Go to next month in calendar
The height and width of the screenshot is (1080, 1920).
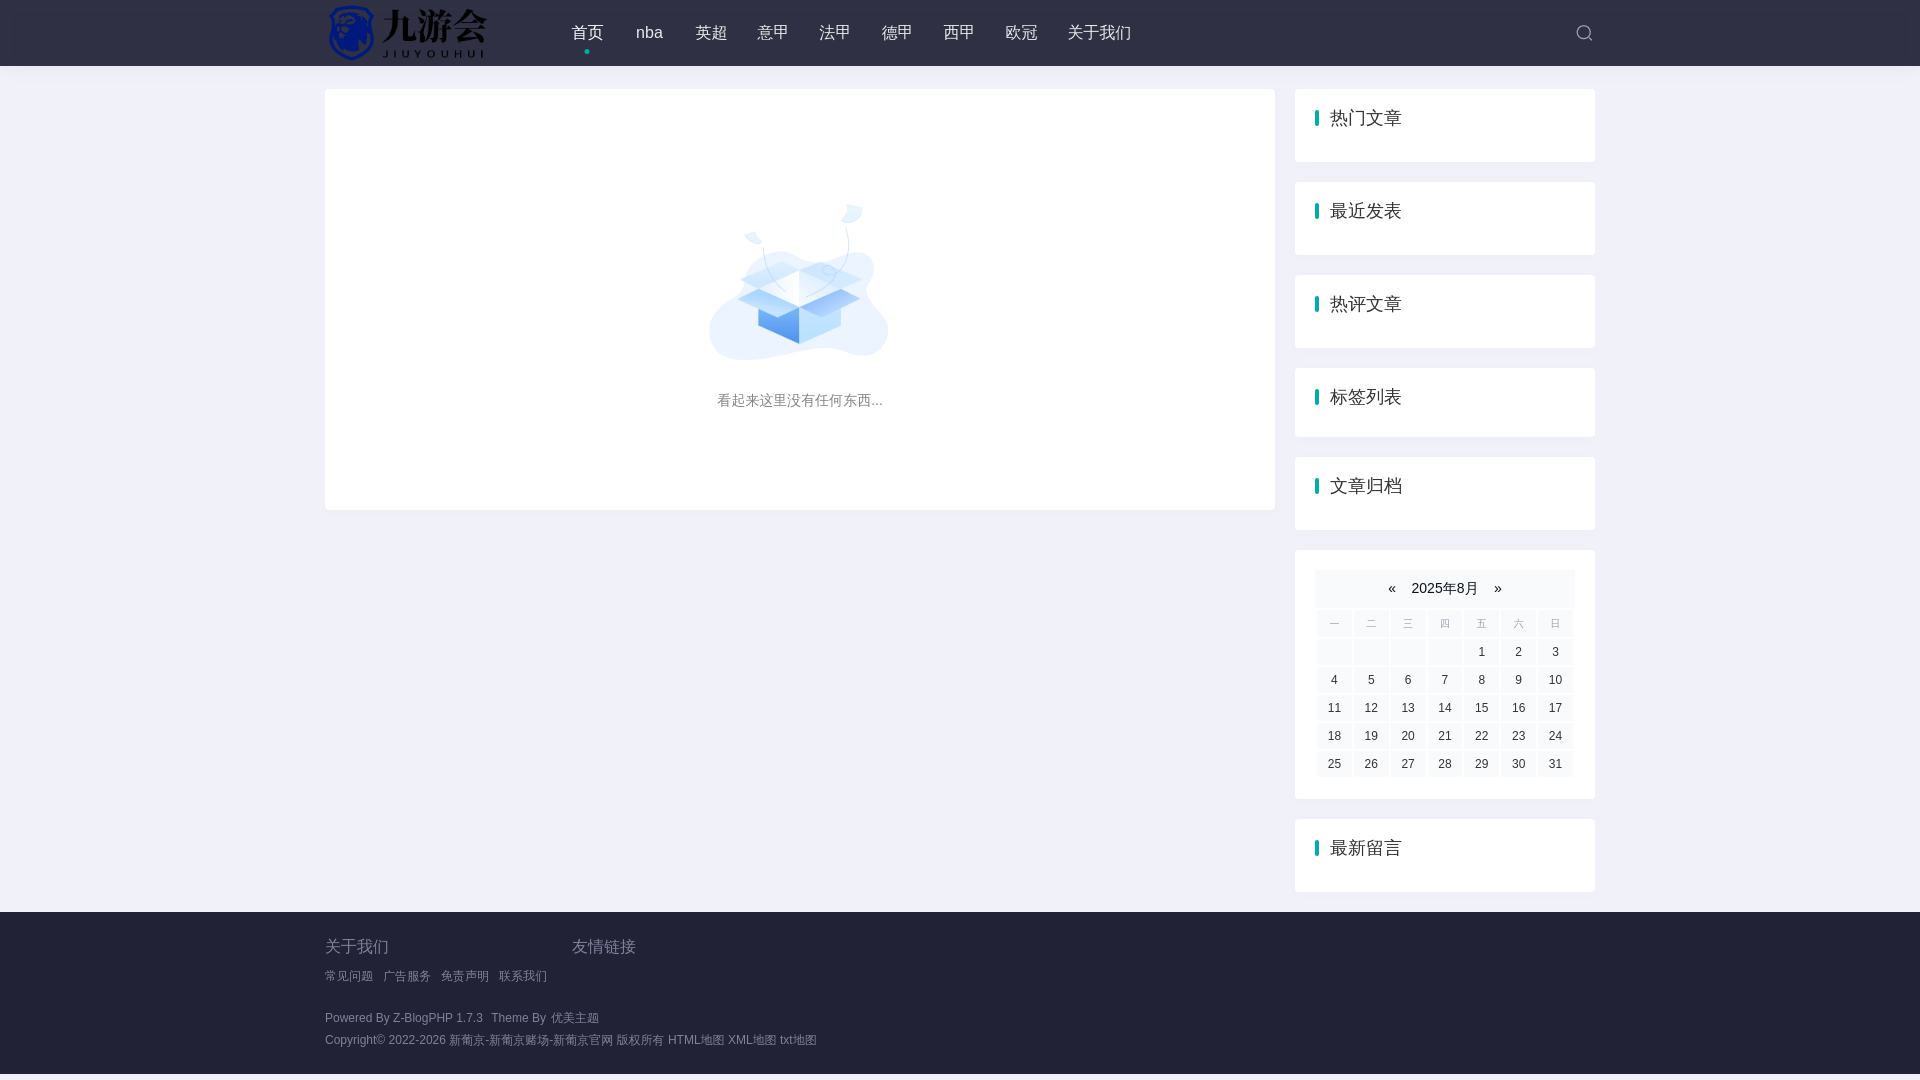click(1498, 588)
